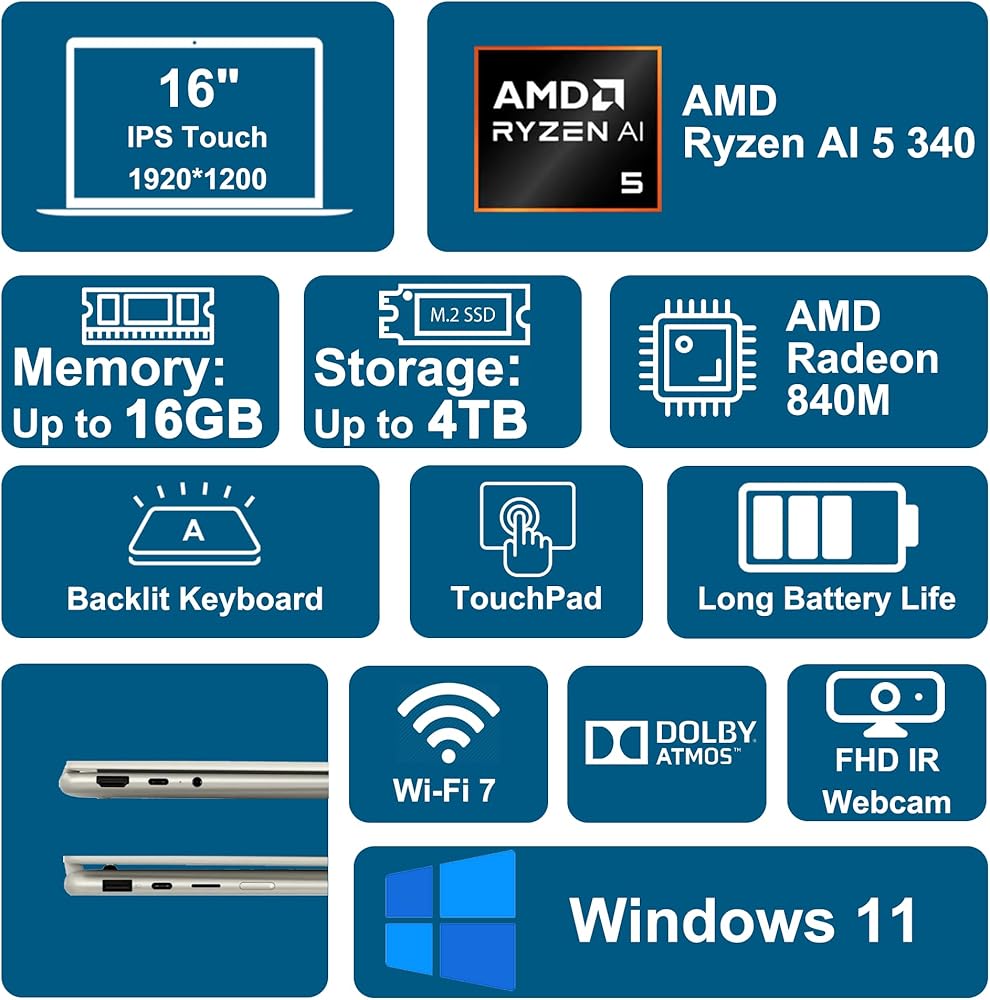Select the GPU processor chip icon
This screenshot has width=990, height=1000.
click(x=697, y=358)
